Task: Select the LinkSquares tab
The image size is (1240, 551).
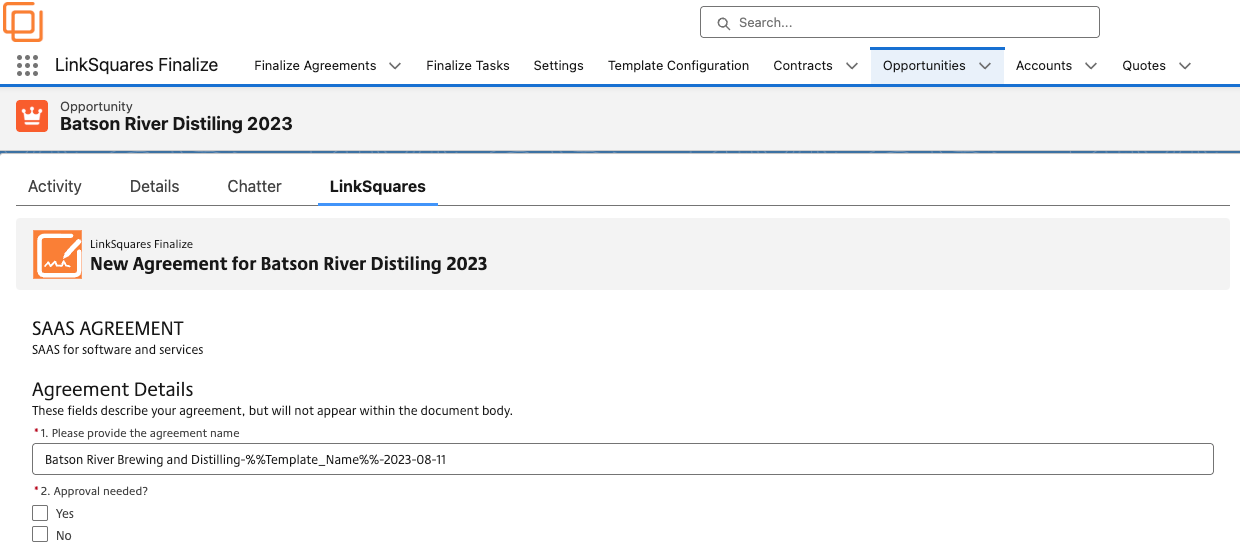Action: click(x=378, y=186)
